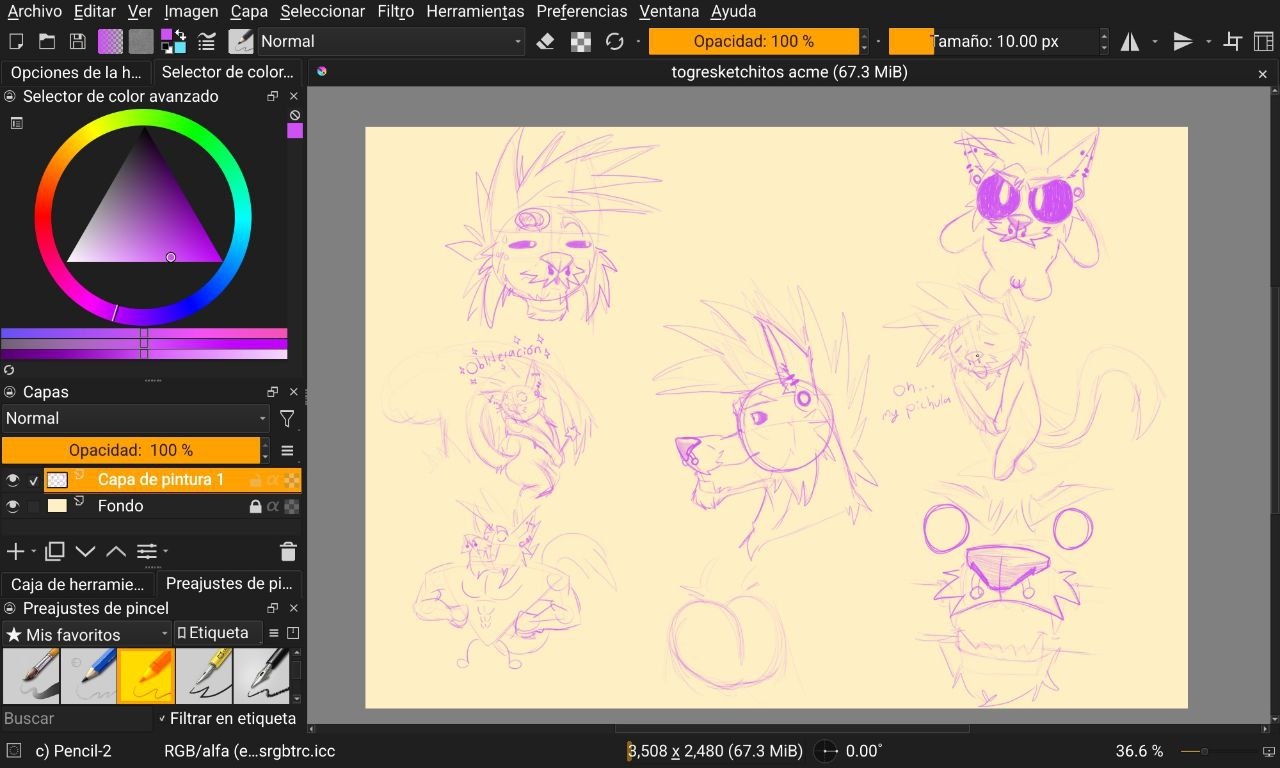Delete layer using the trash icon

pos(288,551)
